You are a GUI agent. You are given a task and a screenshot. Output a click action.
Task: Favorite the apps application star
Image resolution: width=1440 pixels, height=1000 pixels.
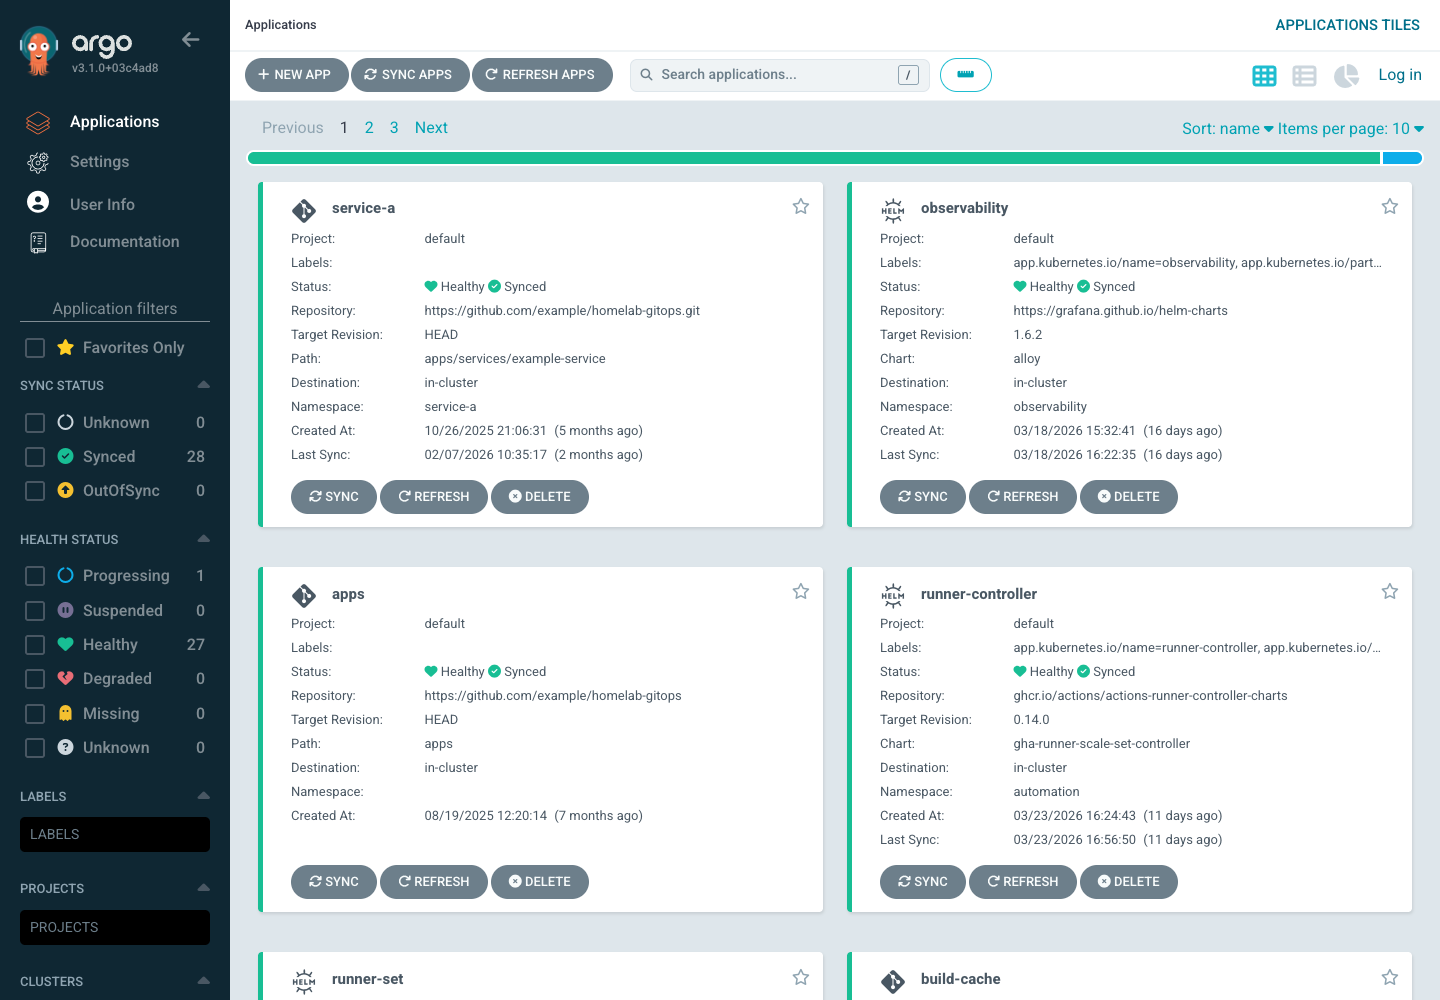click(x=801, y=591)
